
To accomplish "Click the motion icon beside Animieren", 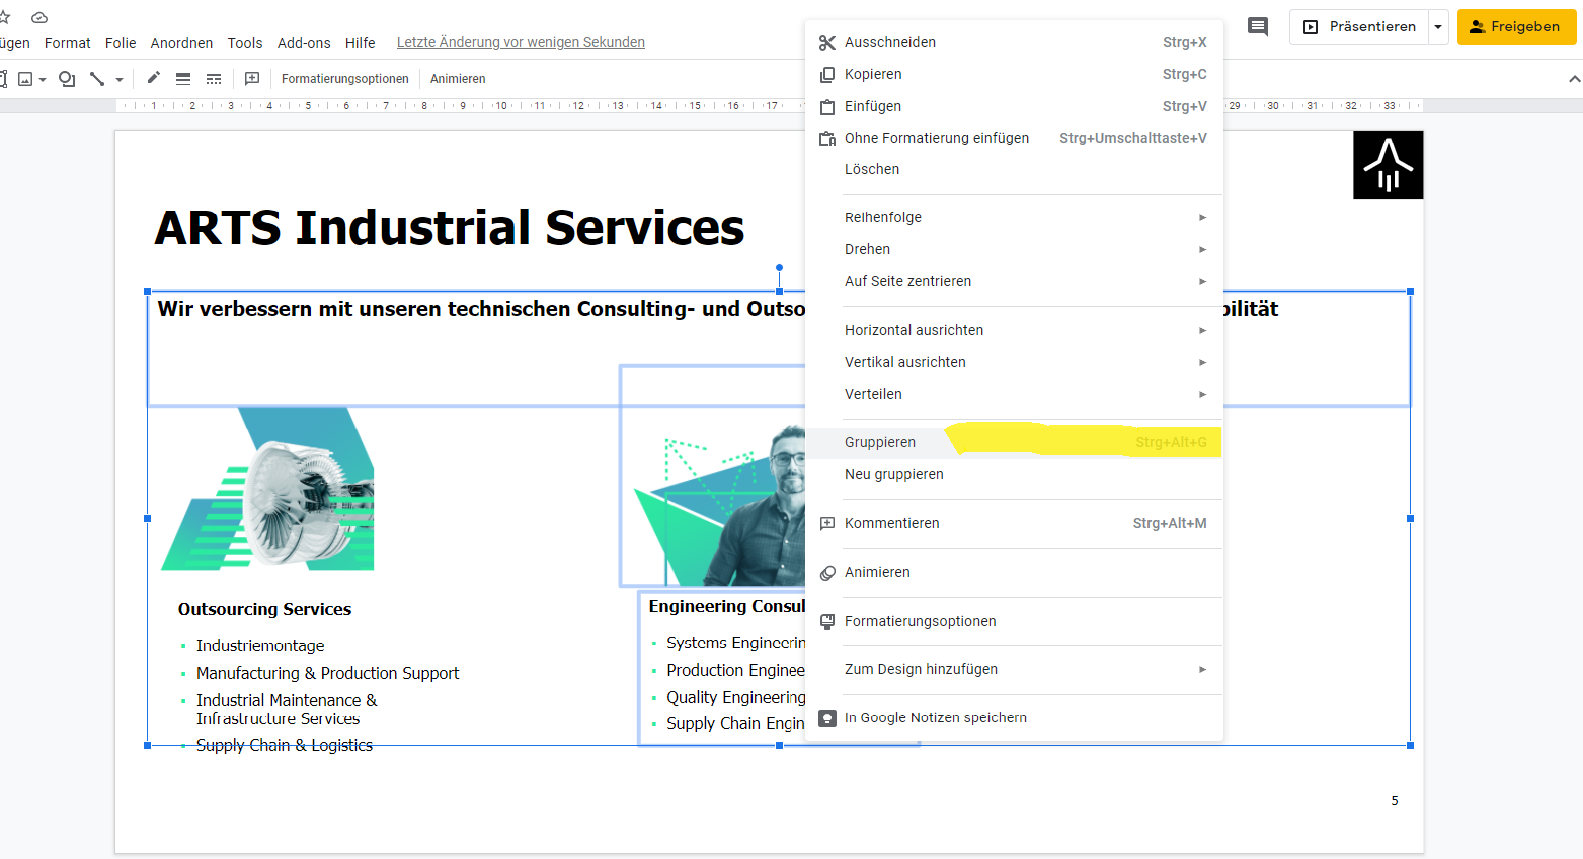I will pyautogui.click(x=827, y=572).
